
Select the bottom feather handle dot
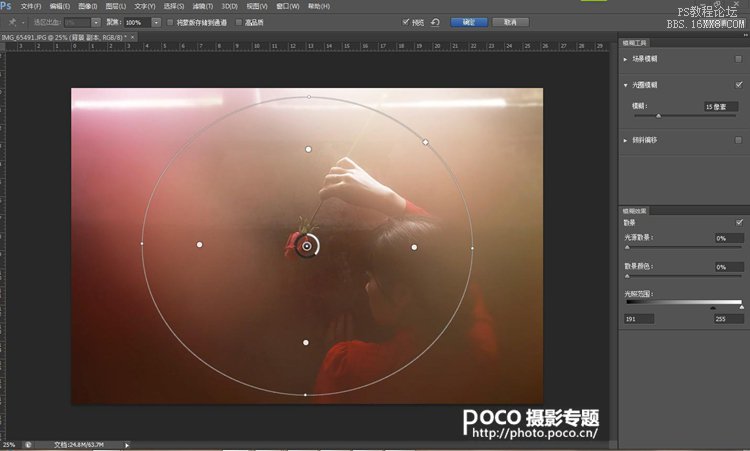[306, 342]
